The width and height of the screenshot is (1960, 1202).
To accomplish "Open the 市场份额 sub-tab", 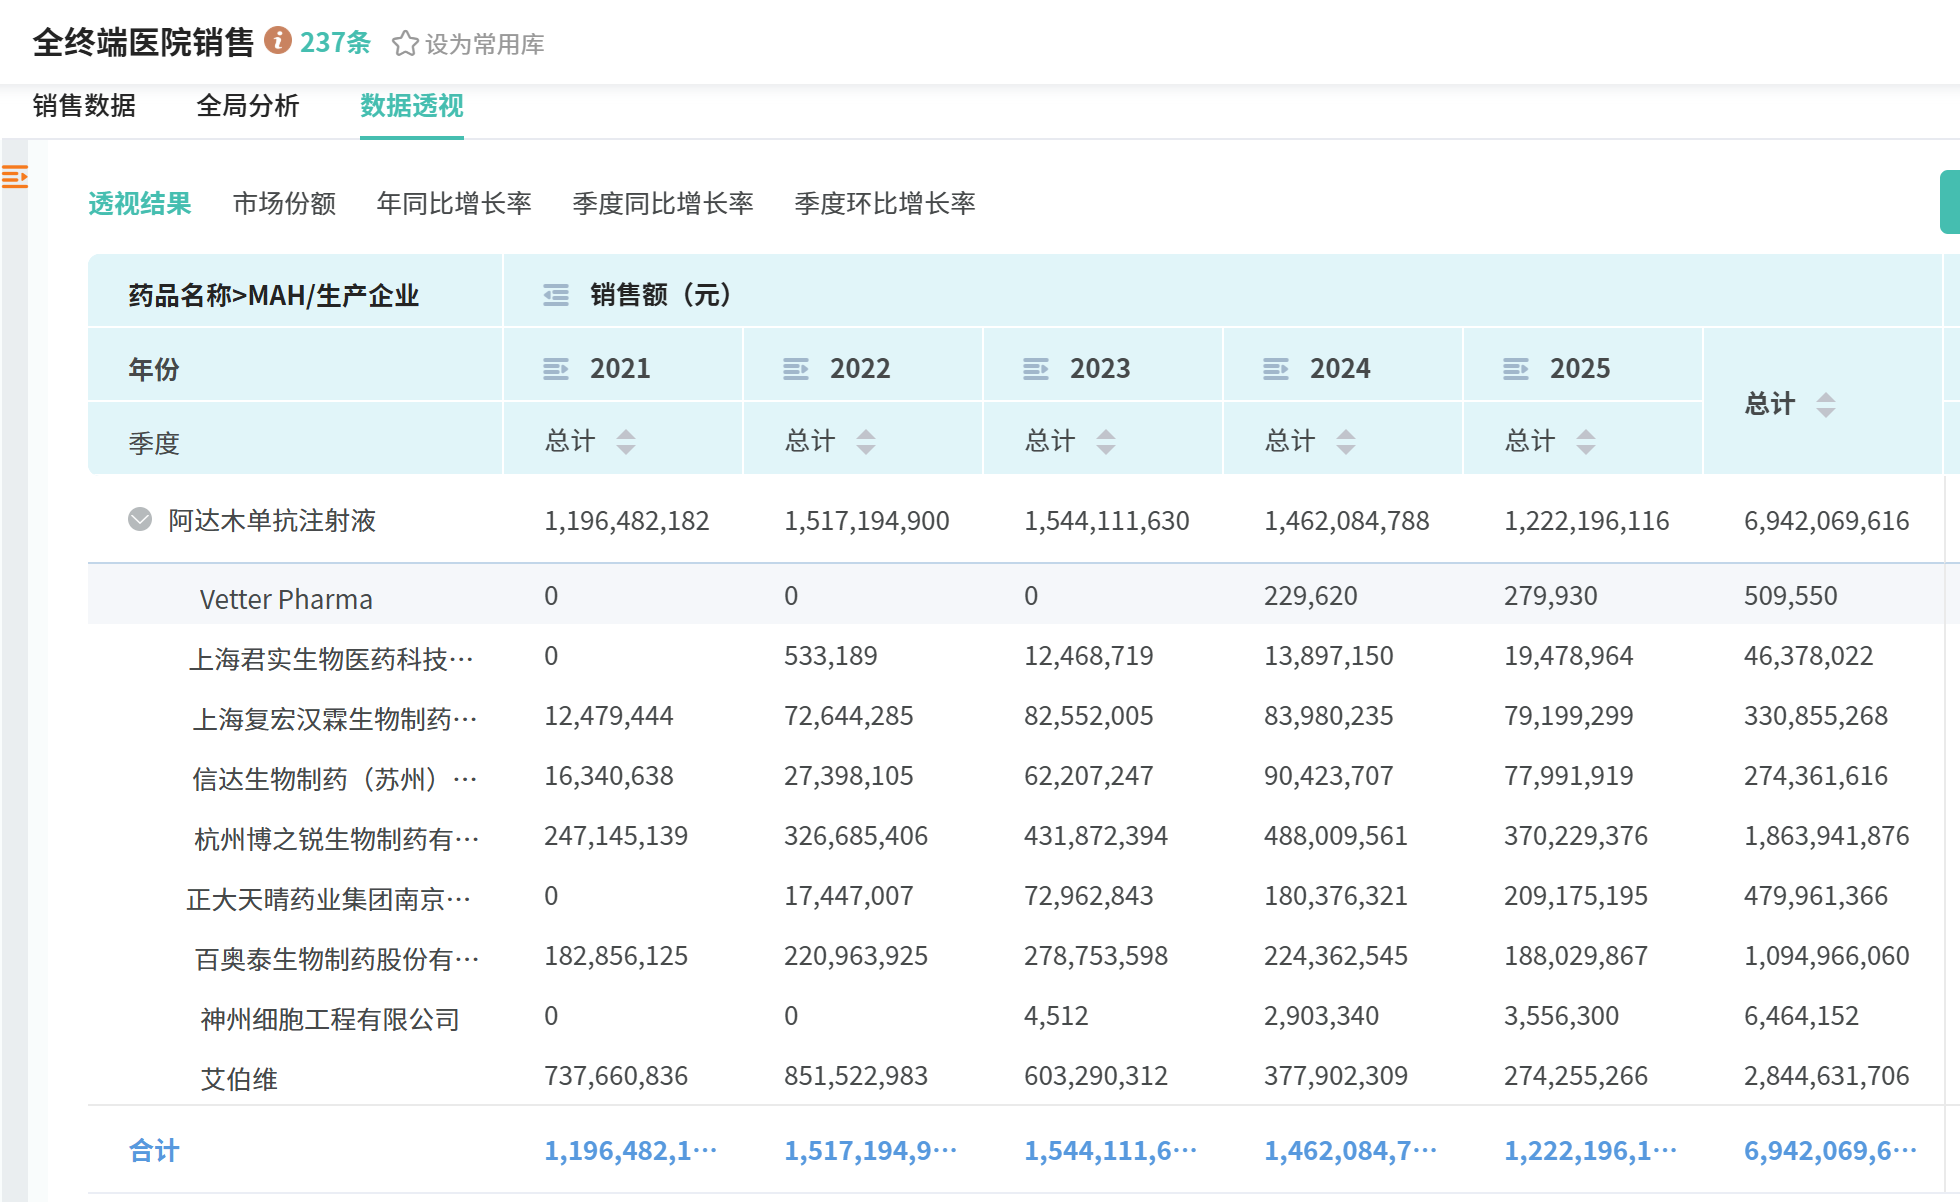I will [284, 204].
